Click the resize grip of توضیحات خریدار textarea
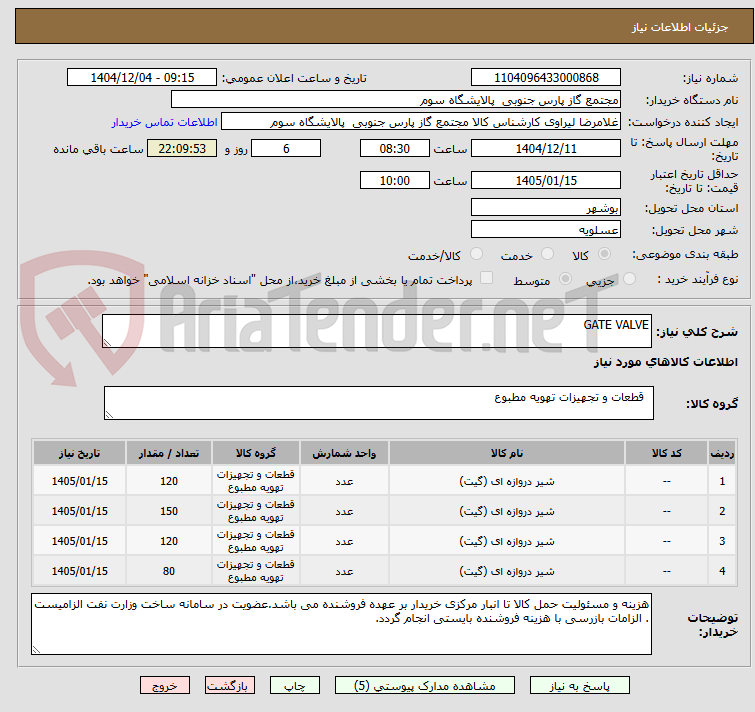The image size is (755, 712). click(x=36, y=650)
